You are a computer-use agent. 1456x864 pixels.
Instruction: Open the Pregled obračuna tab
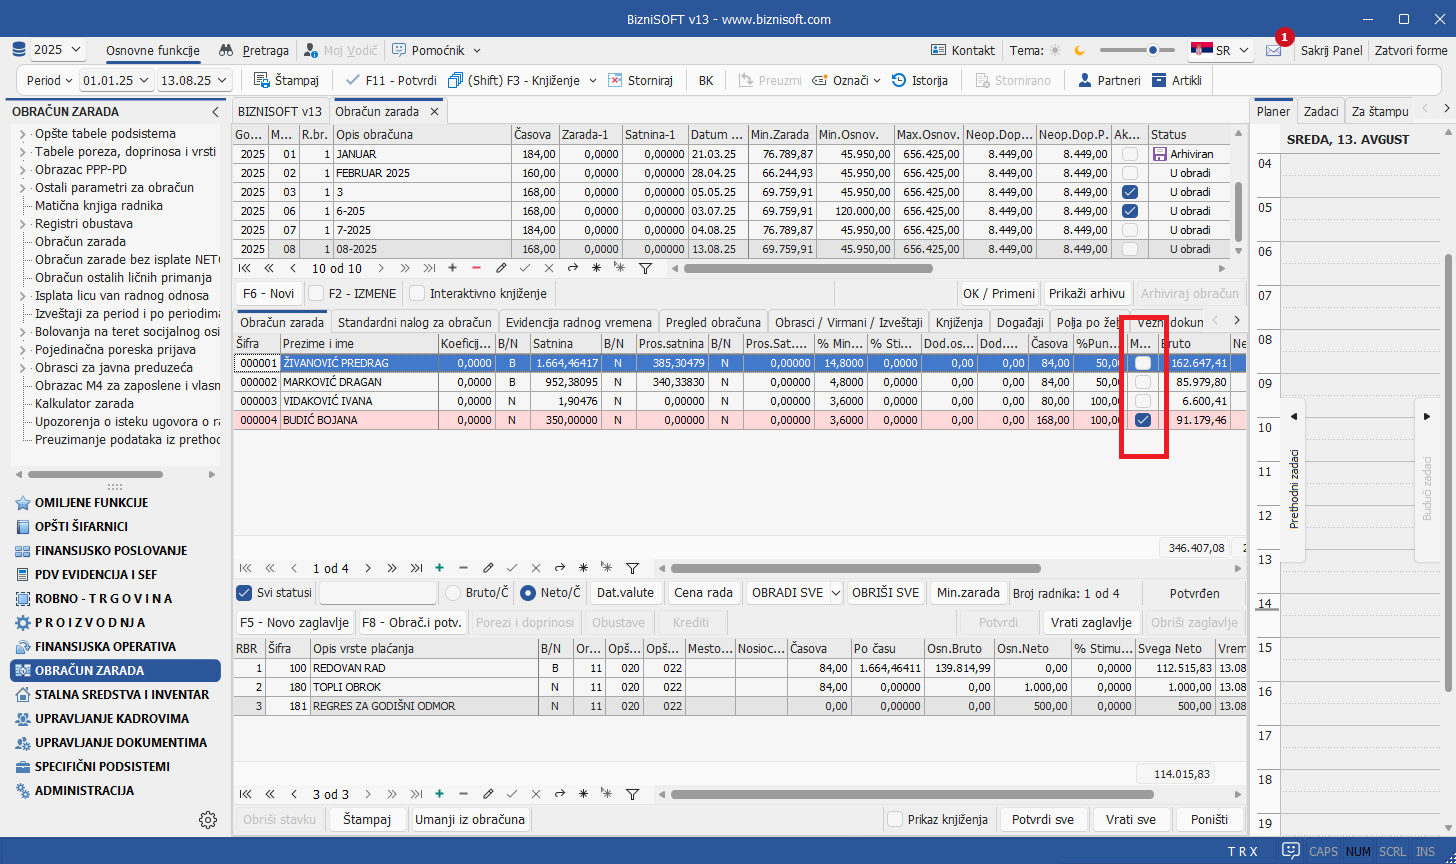[x=713, y=322]
